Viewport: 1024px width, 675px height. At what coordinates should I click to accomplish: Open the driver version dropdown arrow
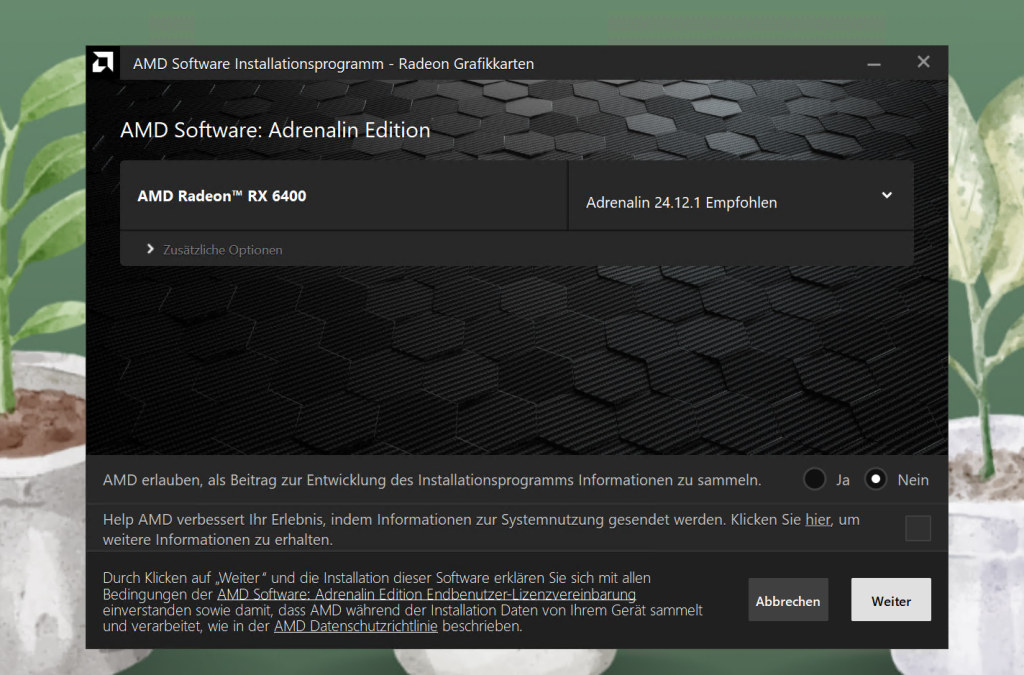[886, 196]
